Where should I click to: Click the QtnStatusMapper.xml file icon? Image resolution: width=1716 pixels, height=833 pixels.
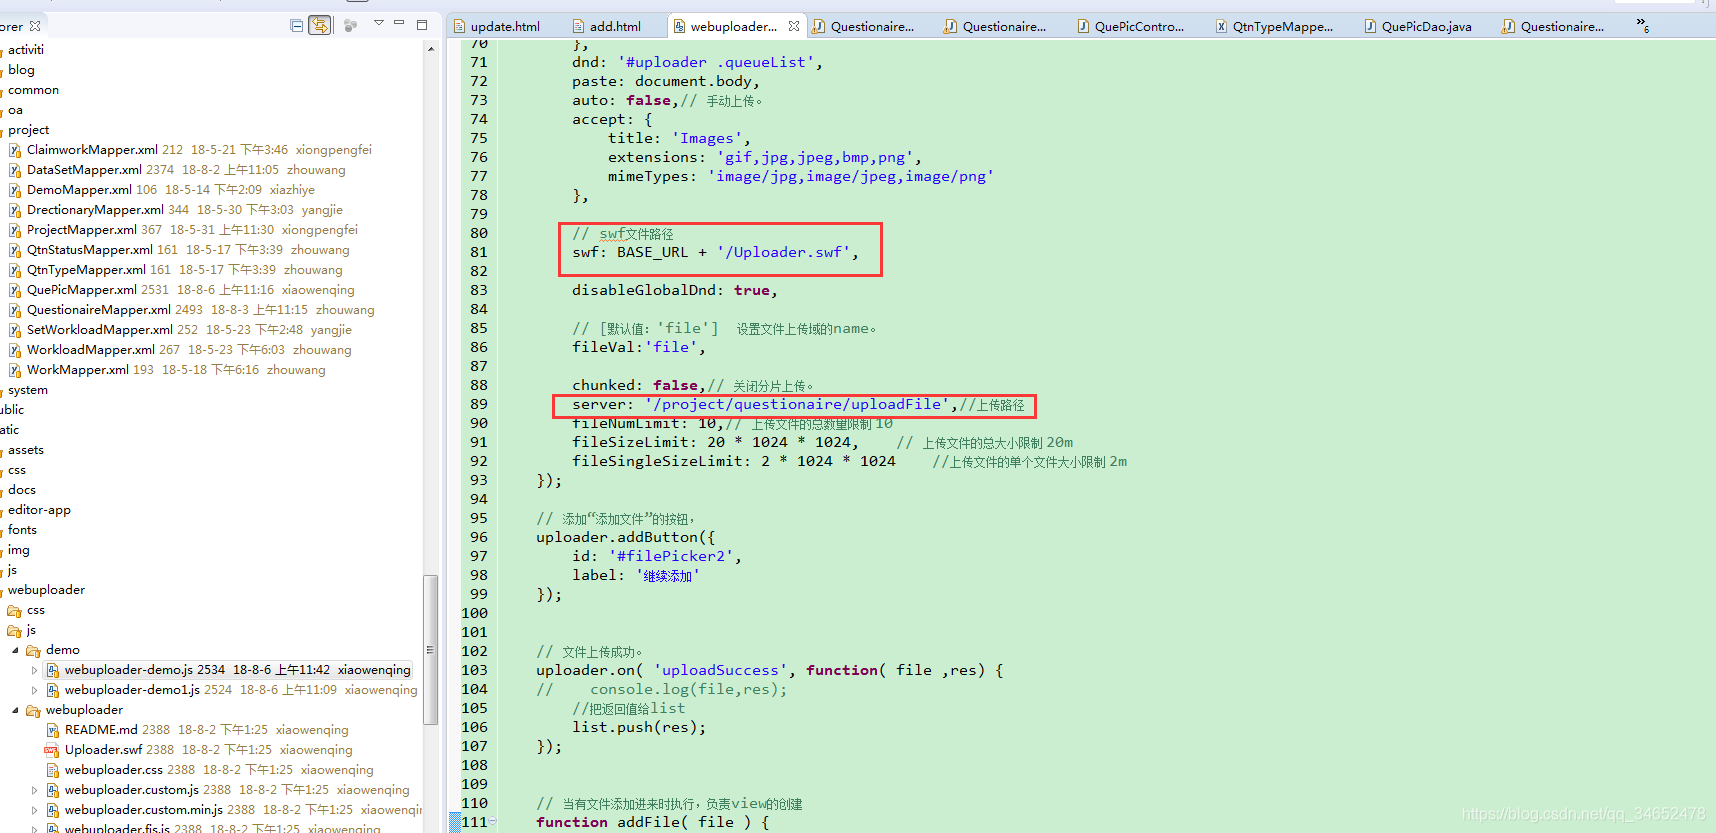pyautogui.click(x=15, y=250)
